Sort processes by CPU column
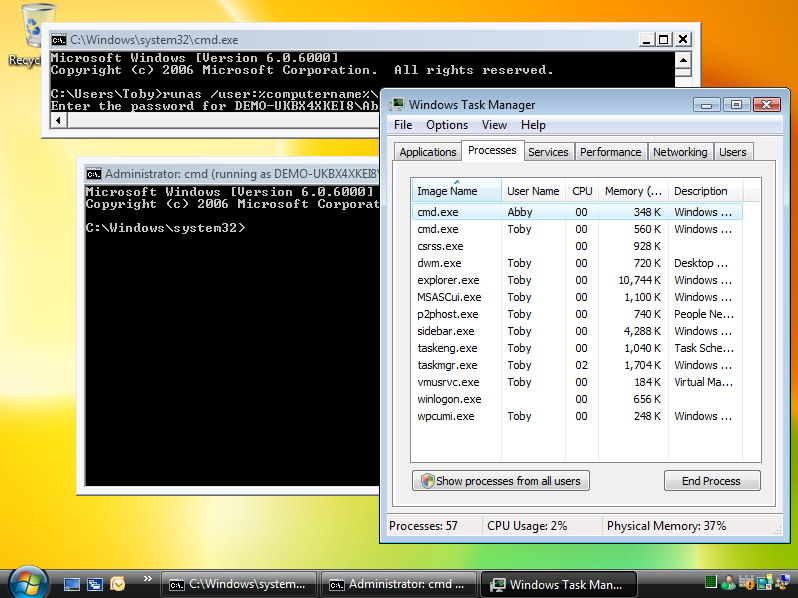This screenshot has width=798, height=598. click(582, 191)
